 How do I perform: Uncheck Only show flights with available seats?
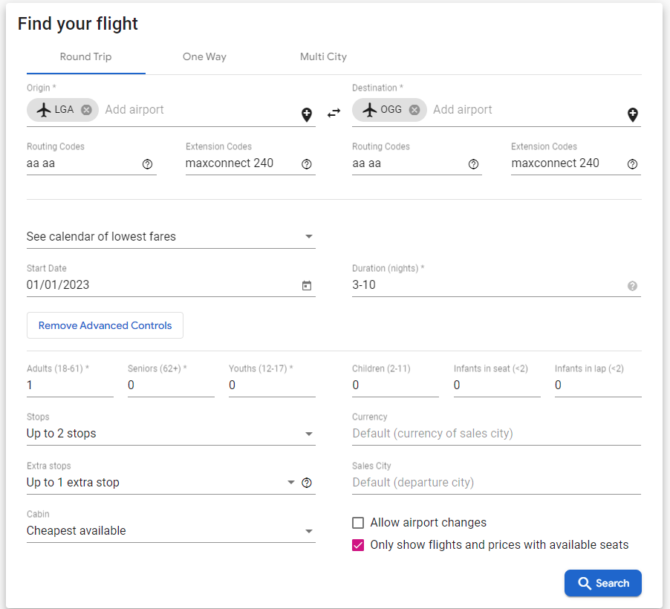[x=358, y=545]
